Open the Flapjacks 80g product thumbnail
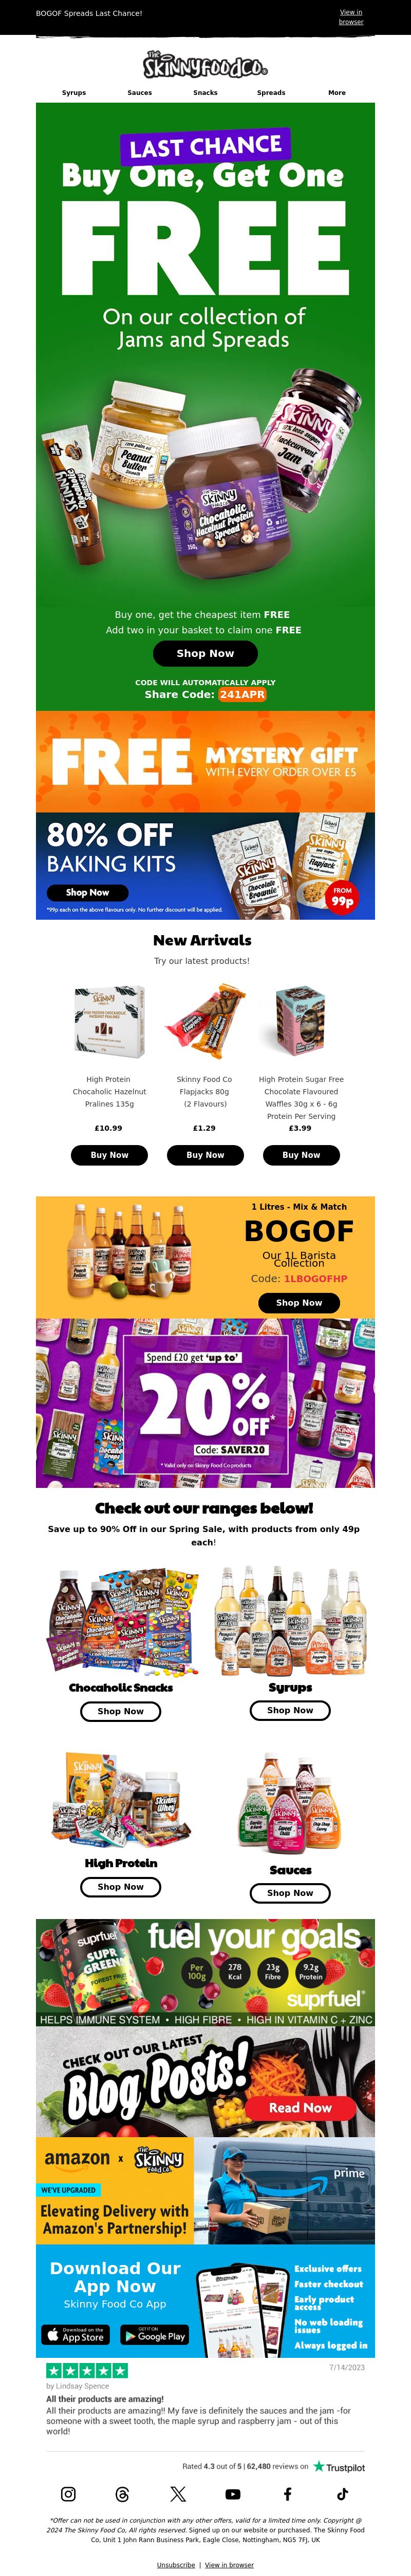The width and height of the screenshot is (411, 2576). (x=205, y=1020)
